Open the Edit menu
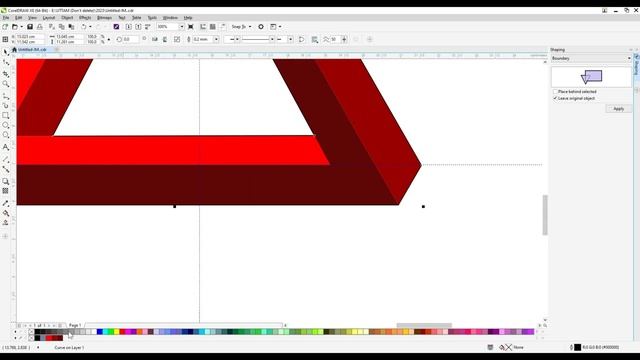This screenshot has height=360, width=640. pyautogui.click(x=18, y=18)
